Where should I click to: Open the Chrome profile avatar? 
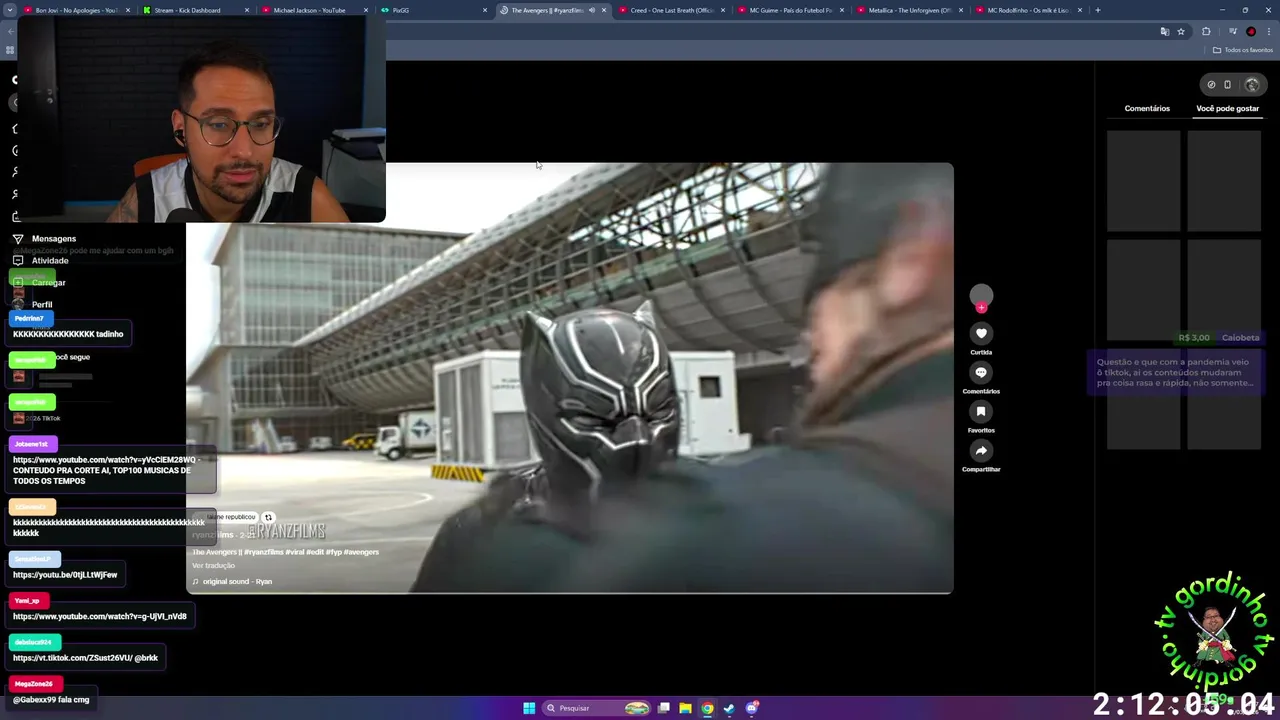pos(1251,32)
